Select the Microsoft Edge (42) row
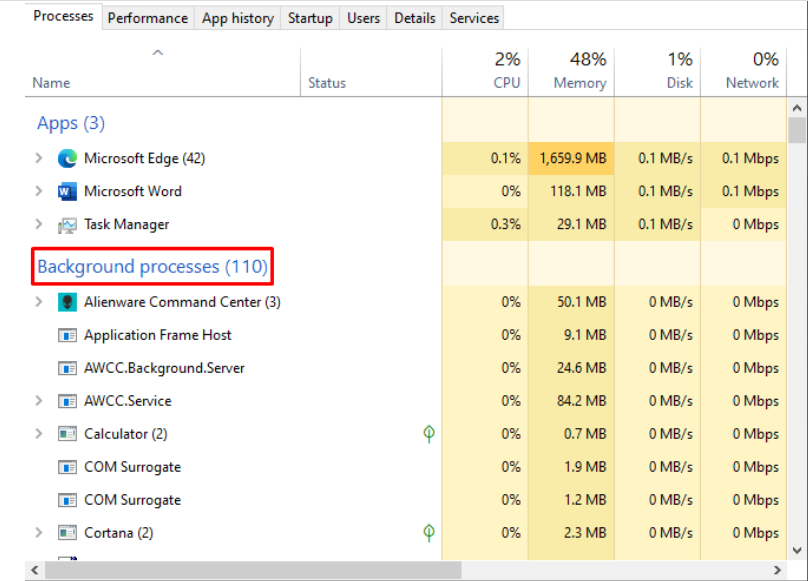808x581 pixels. pyautogui.click(x=406, y=158)
